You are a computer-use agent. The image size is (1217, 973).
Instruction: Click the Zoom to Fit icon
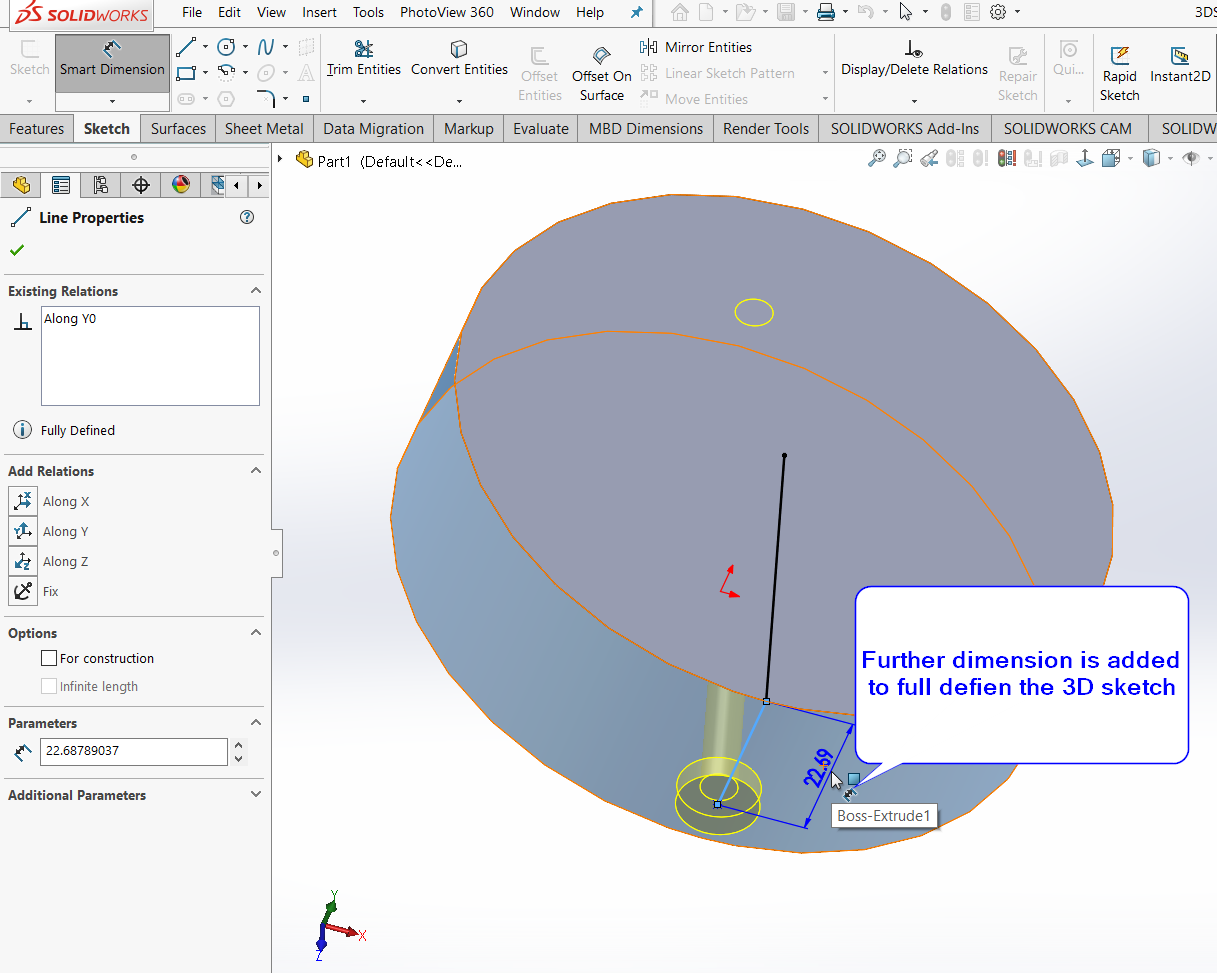[877, 158]
